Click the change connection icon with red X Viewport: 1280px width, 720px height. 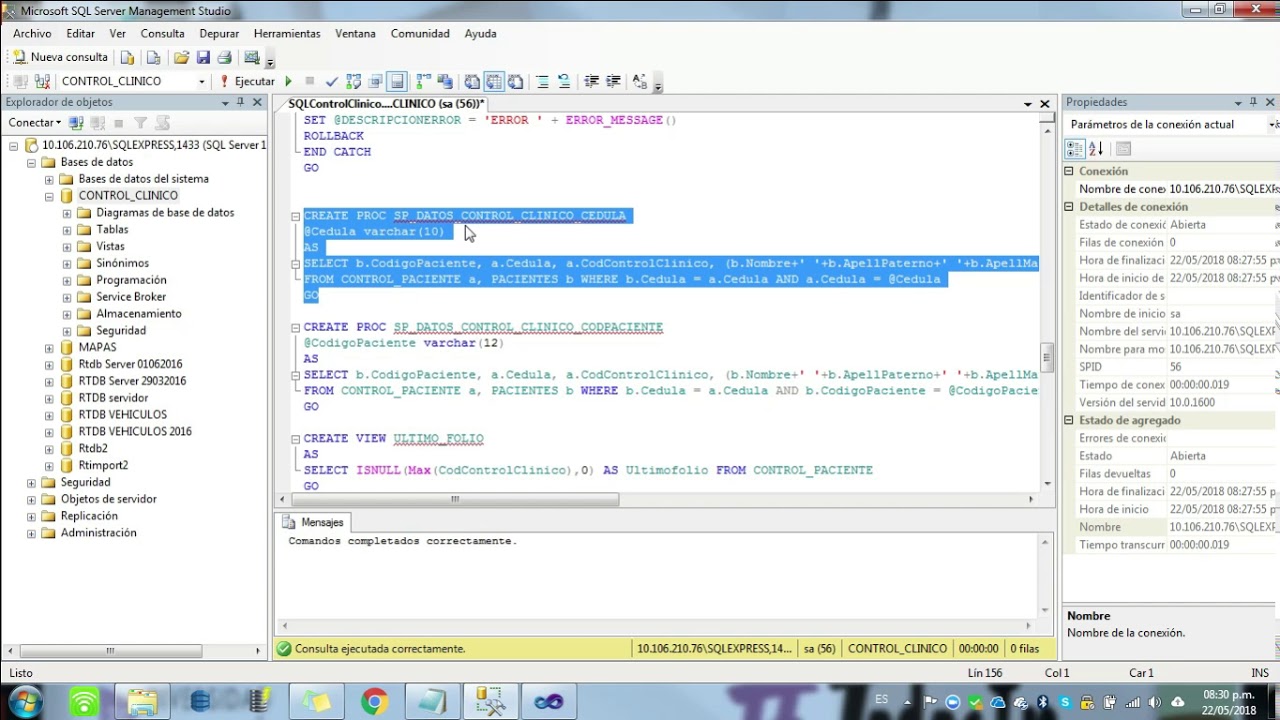[x=42, y=81]
